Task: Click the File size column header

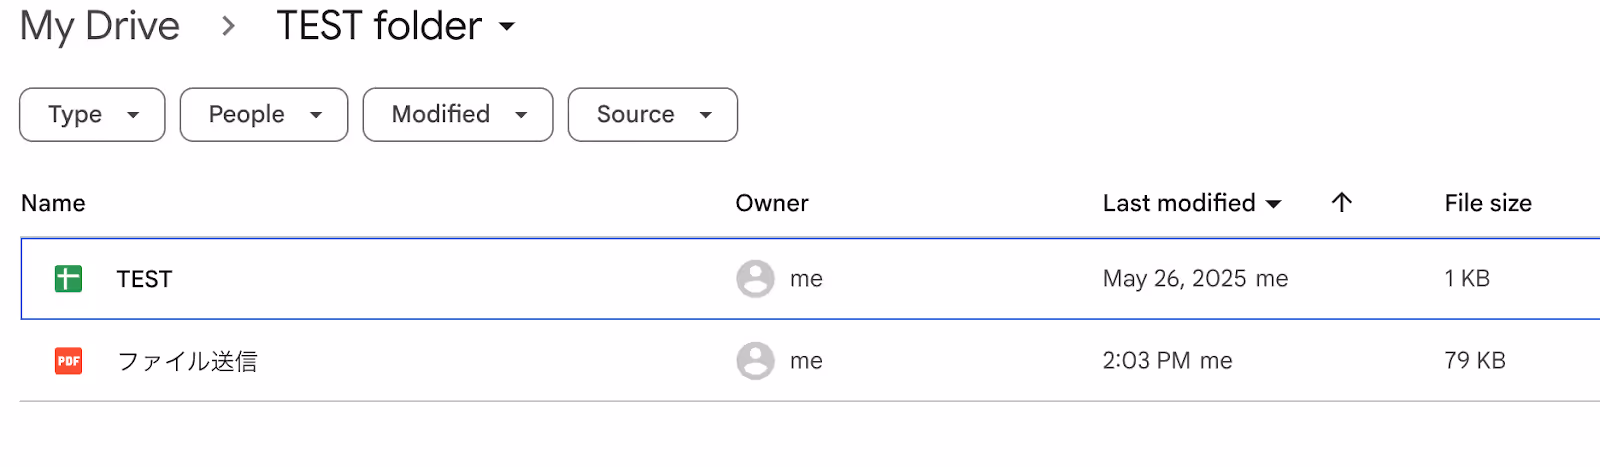Action: (1488, 203)
